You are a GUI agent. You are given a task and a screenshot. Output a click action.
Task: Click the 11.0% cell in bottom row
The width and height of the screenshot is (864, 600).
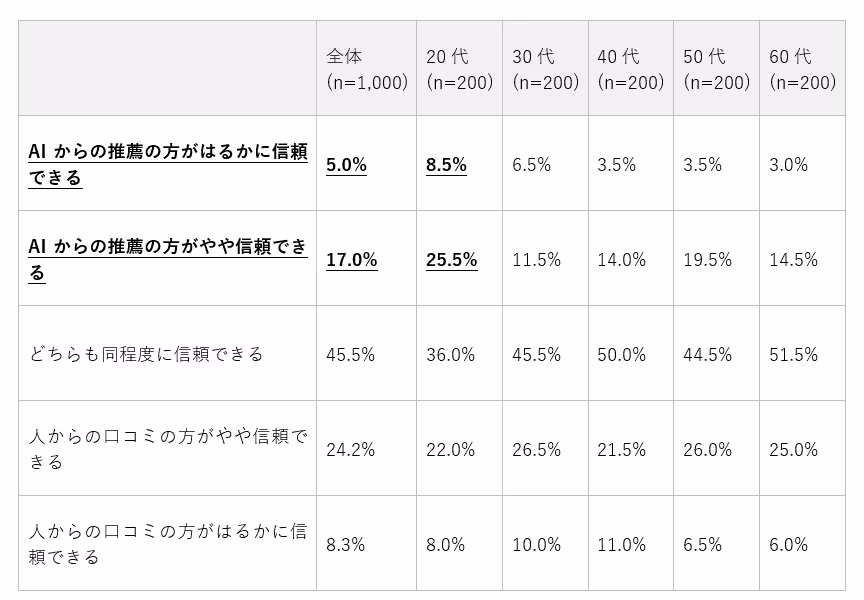coord(622,544)
